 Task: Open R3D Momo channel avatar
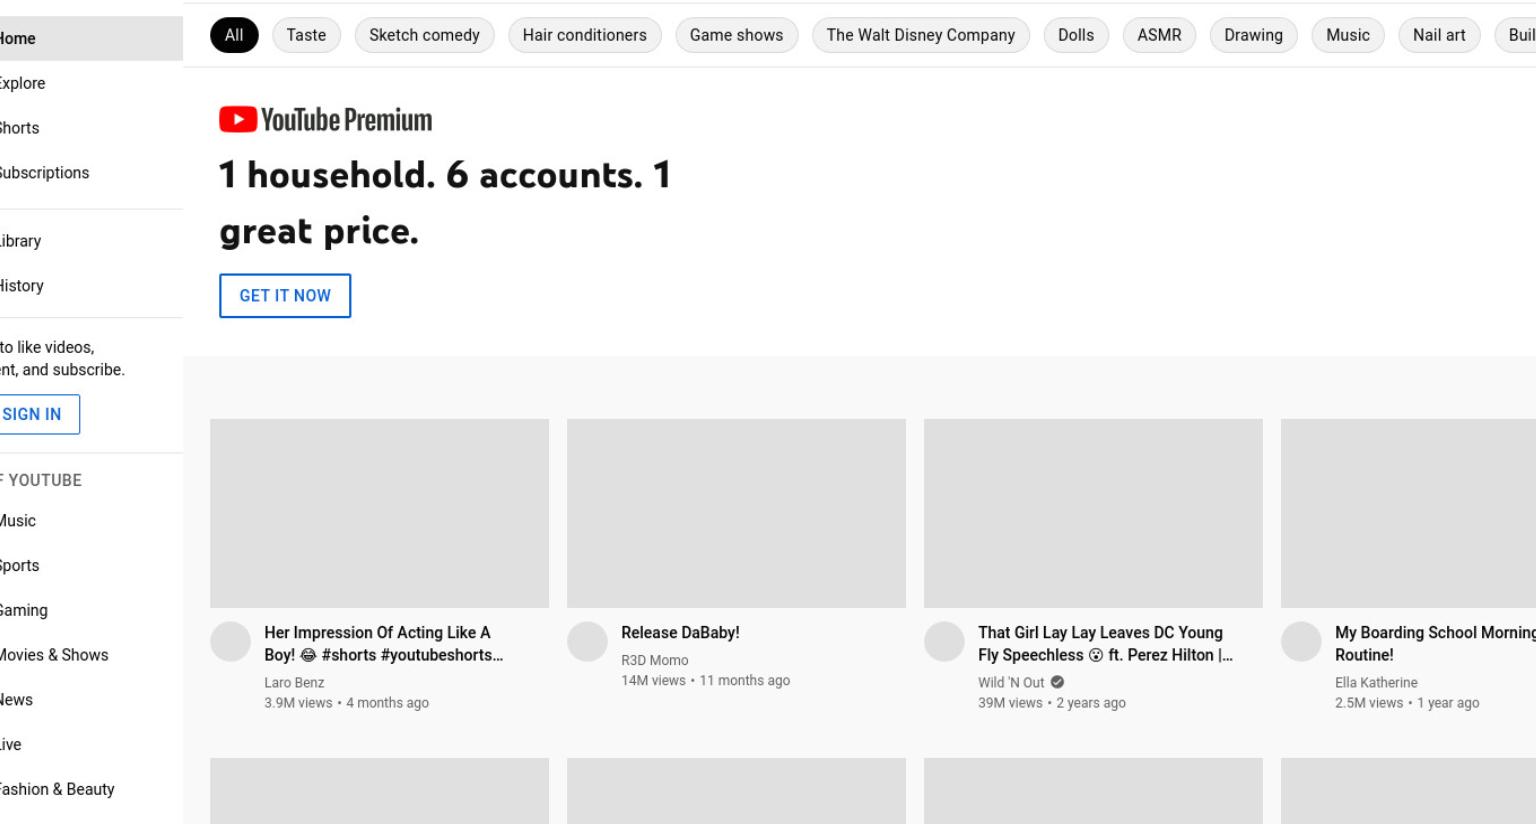tap(587, 642)
